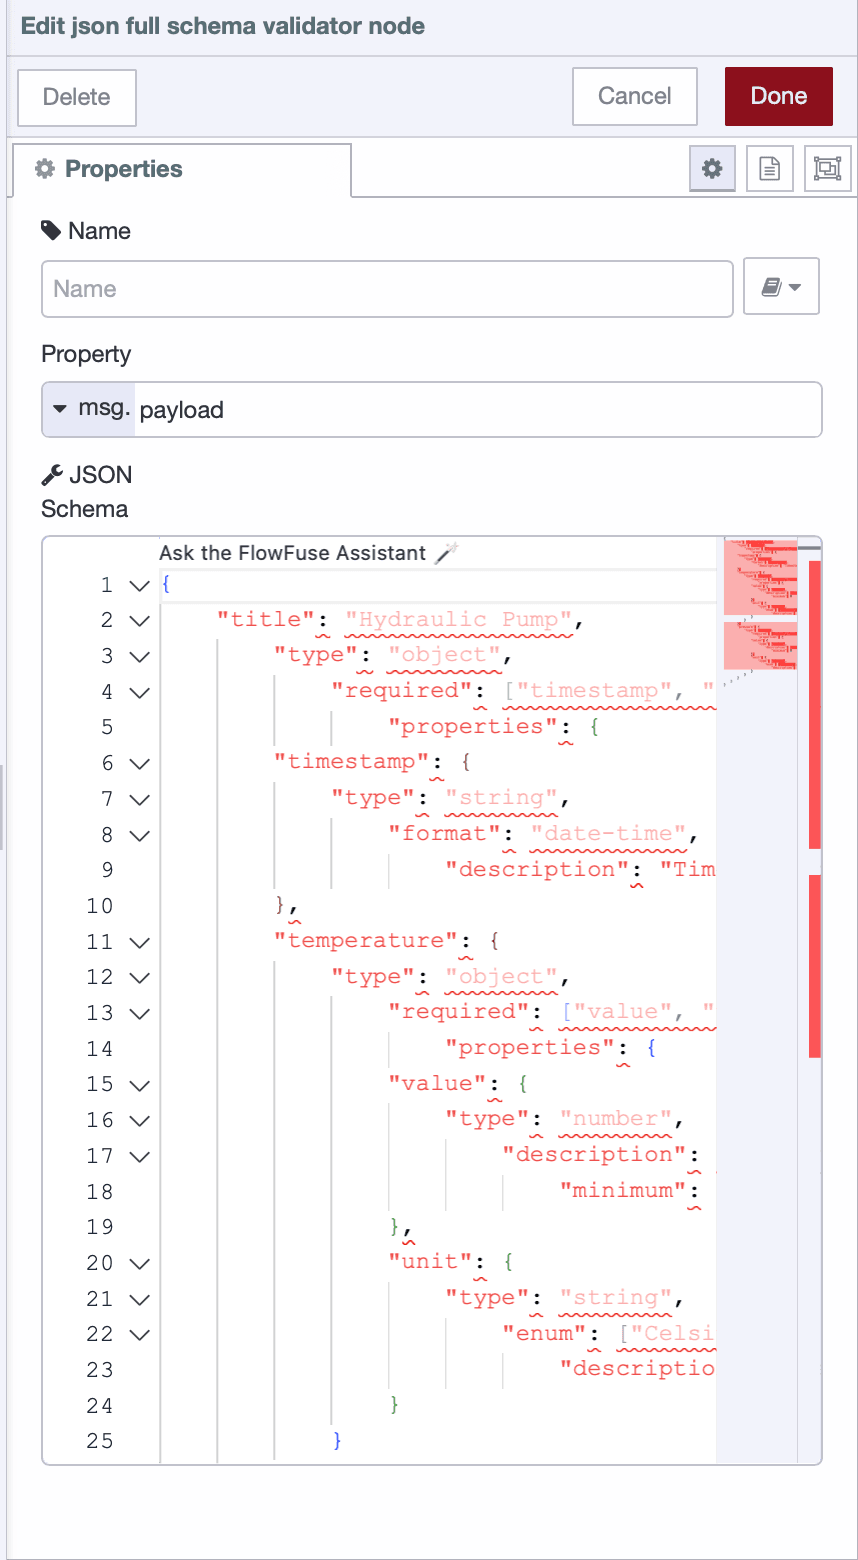Click the library book icon beside Name field
Screen dimensions: 858x1560
[x=781, y=286]
